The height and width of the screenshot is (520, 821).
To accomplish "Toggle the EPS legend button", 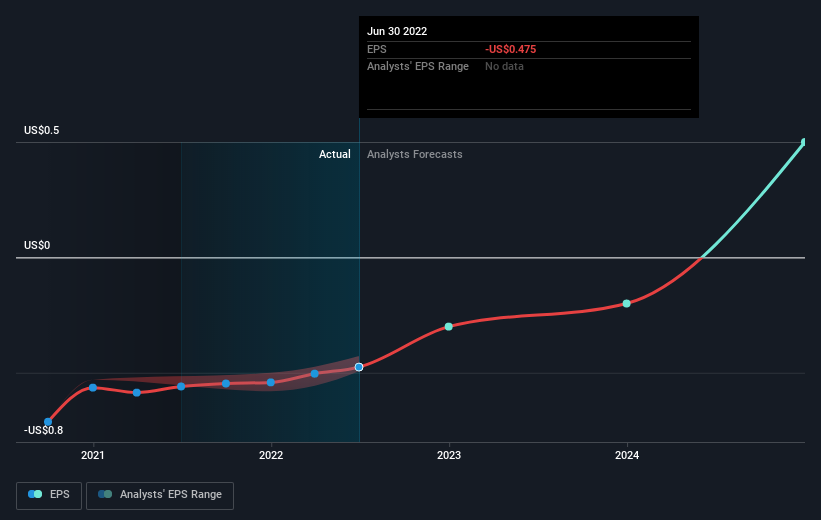I will (49, 495).
